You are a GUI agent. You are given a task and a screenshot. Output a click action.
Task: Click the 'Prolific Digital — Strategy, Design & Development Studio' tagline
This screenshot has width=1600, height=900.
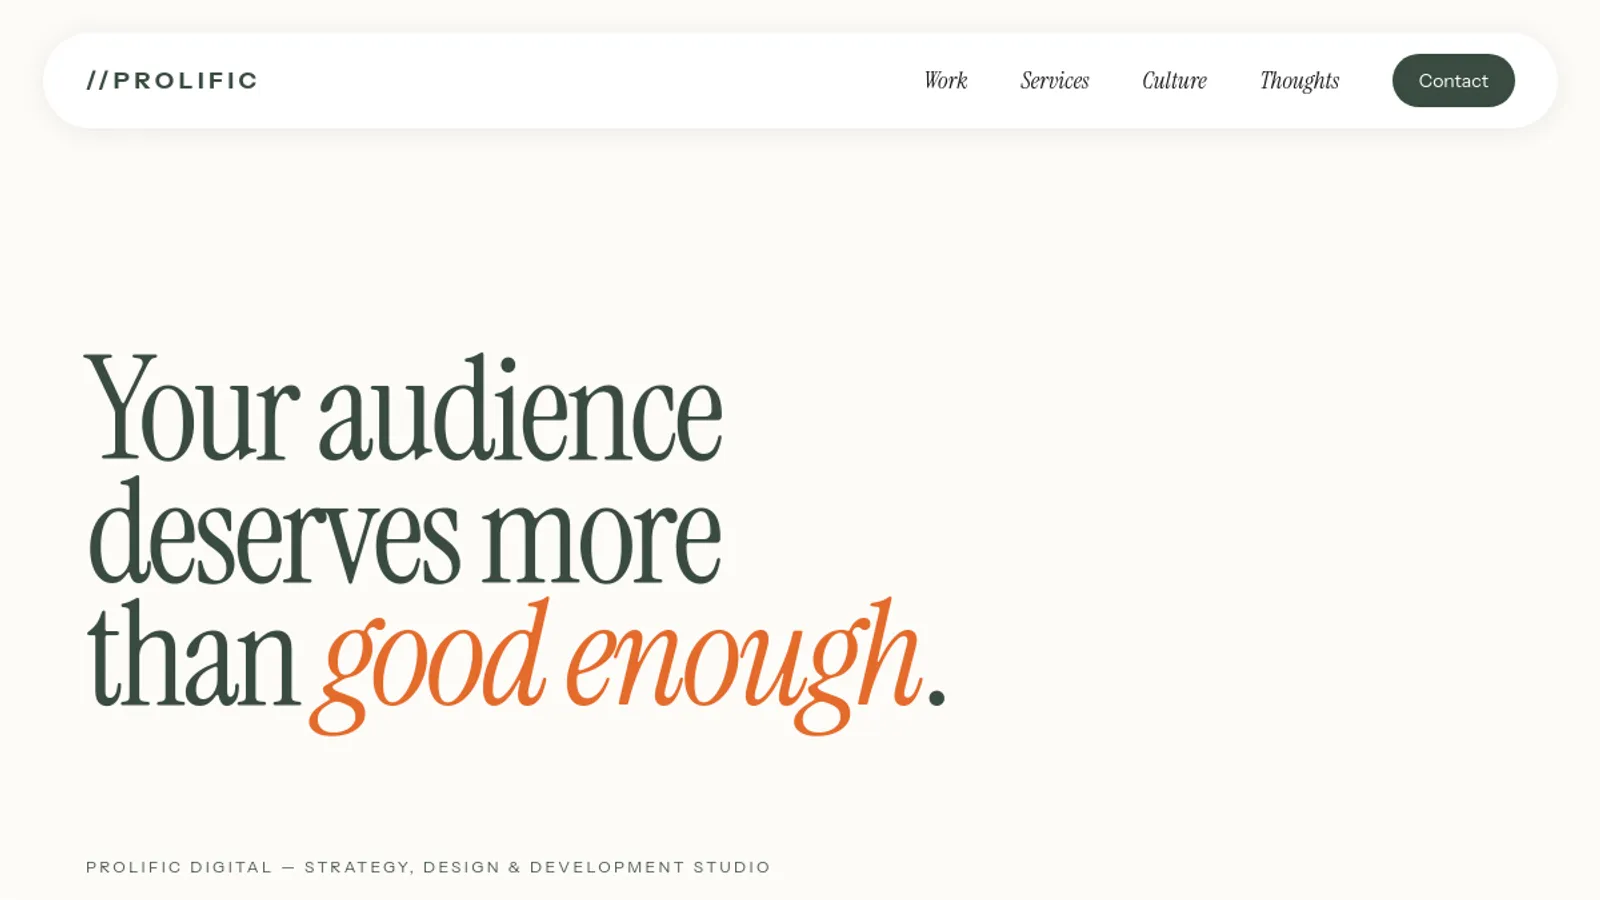428,867
